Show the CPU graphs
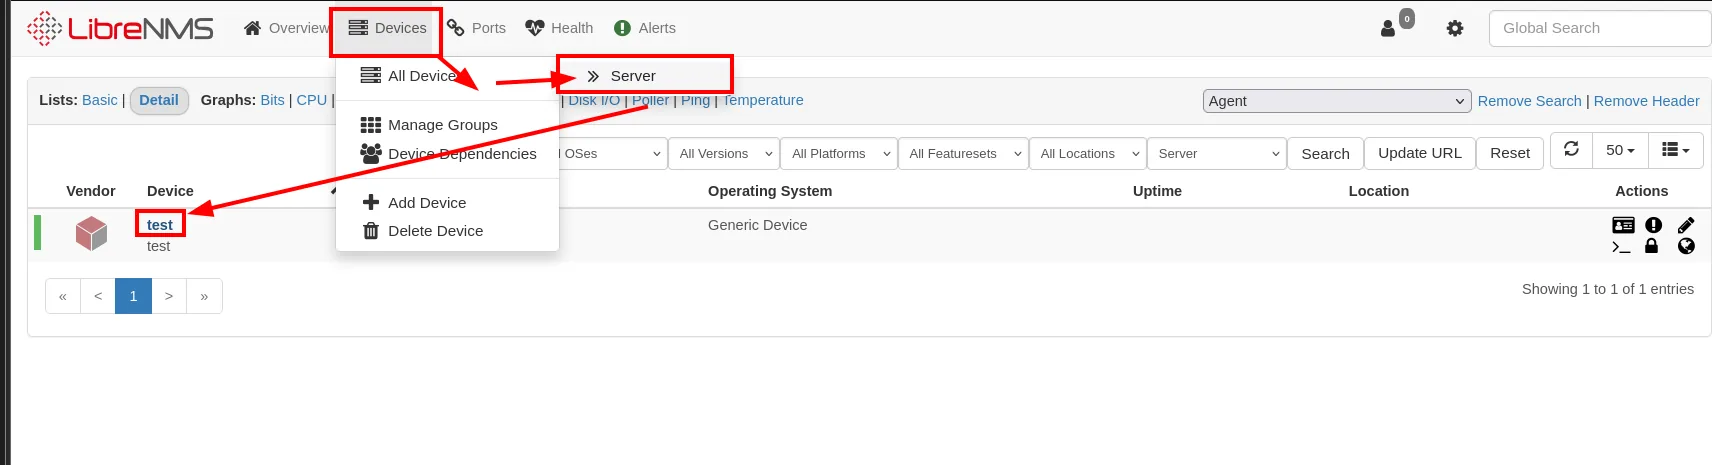1712x465 pixels. click(312, 100)
